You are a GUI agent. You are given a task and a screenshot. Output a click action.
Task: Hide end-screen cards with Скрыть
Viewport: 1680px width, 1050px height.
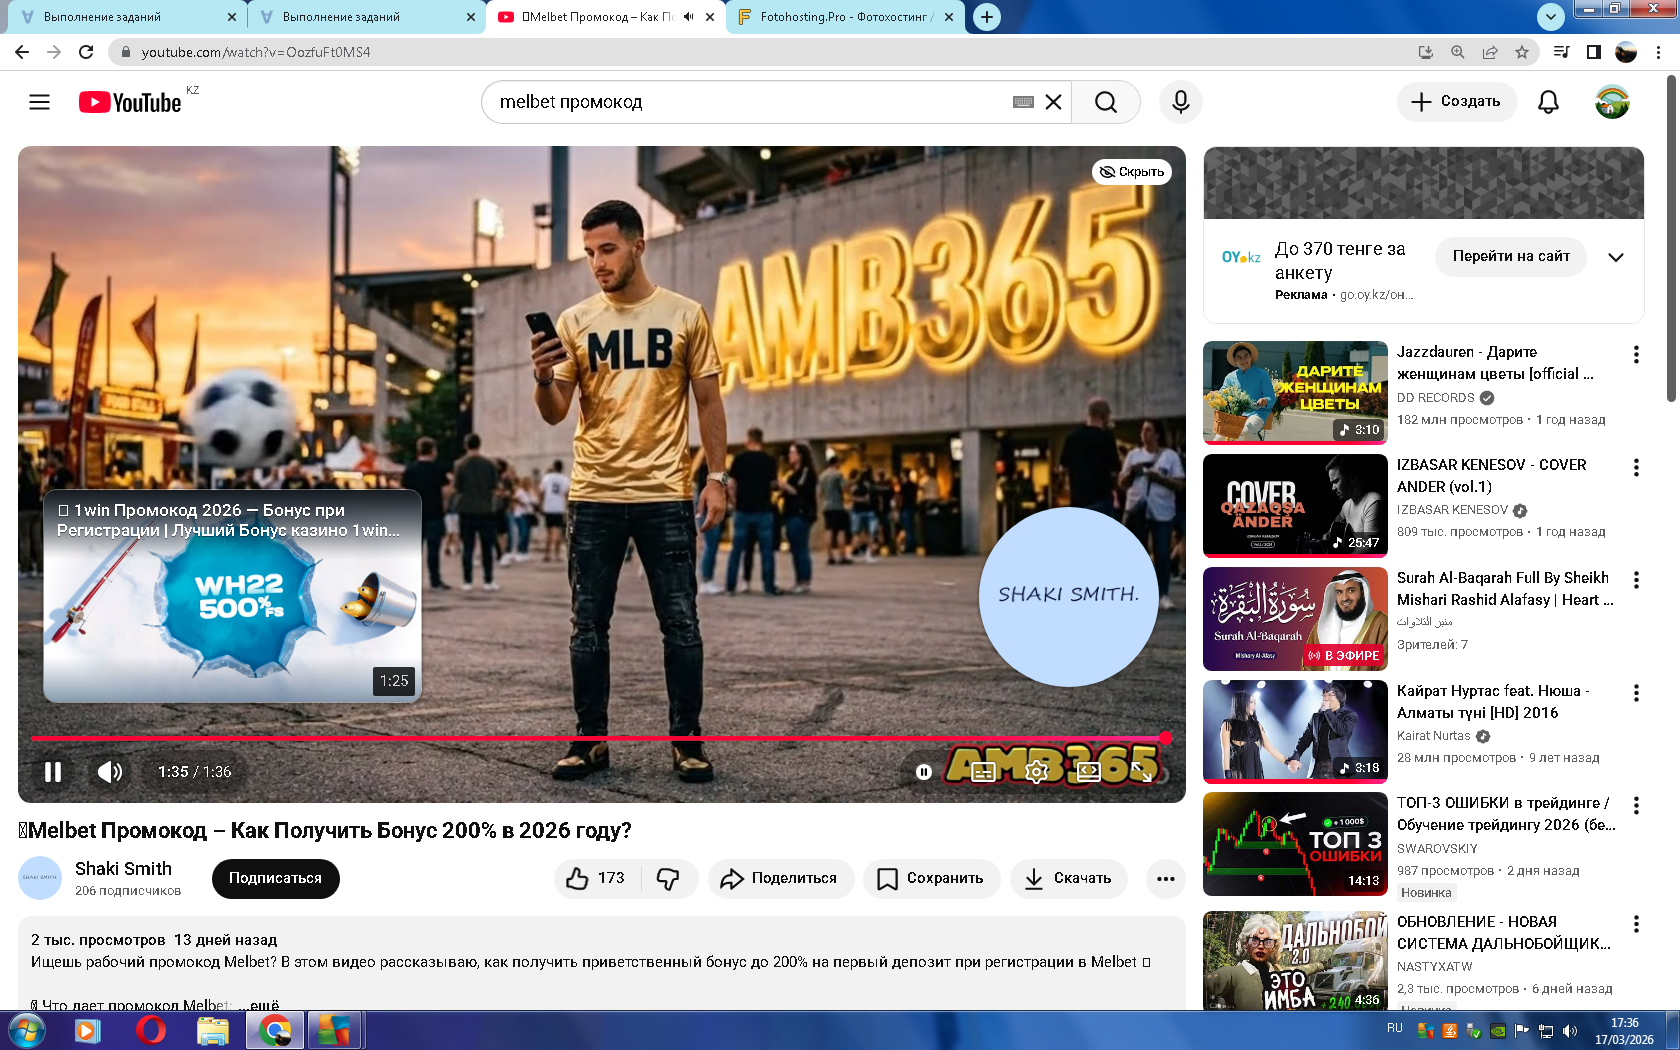(1132, 172)
